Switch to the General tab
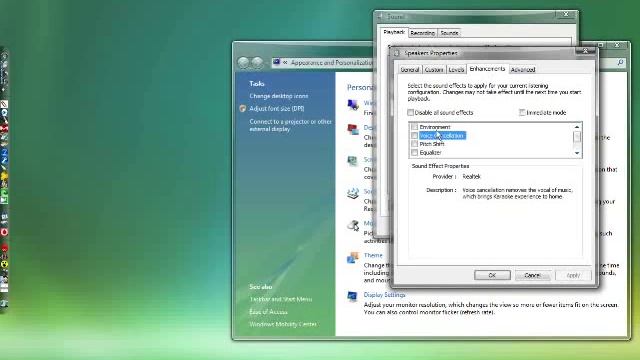The image size is (640, 360). (410, 70)
